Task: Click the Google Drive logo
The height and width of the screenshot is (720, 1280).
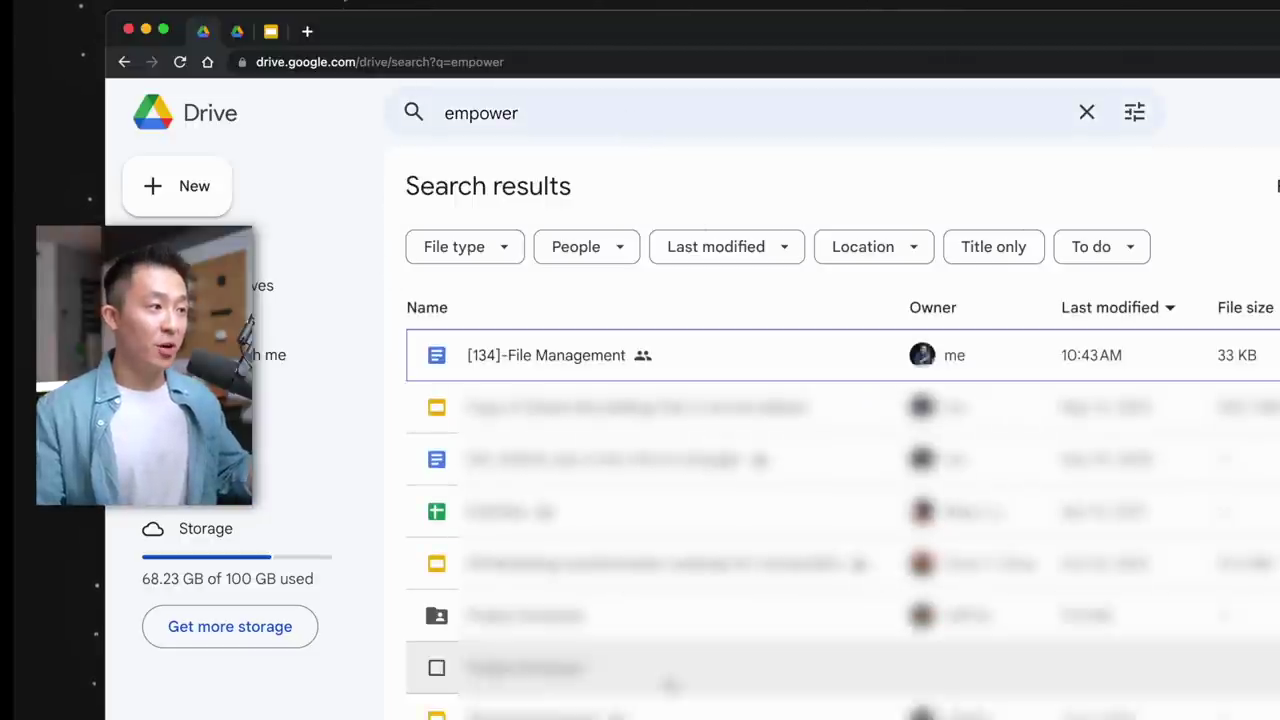Action: click(x=153, y=113)
